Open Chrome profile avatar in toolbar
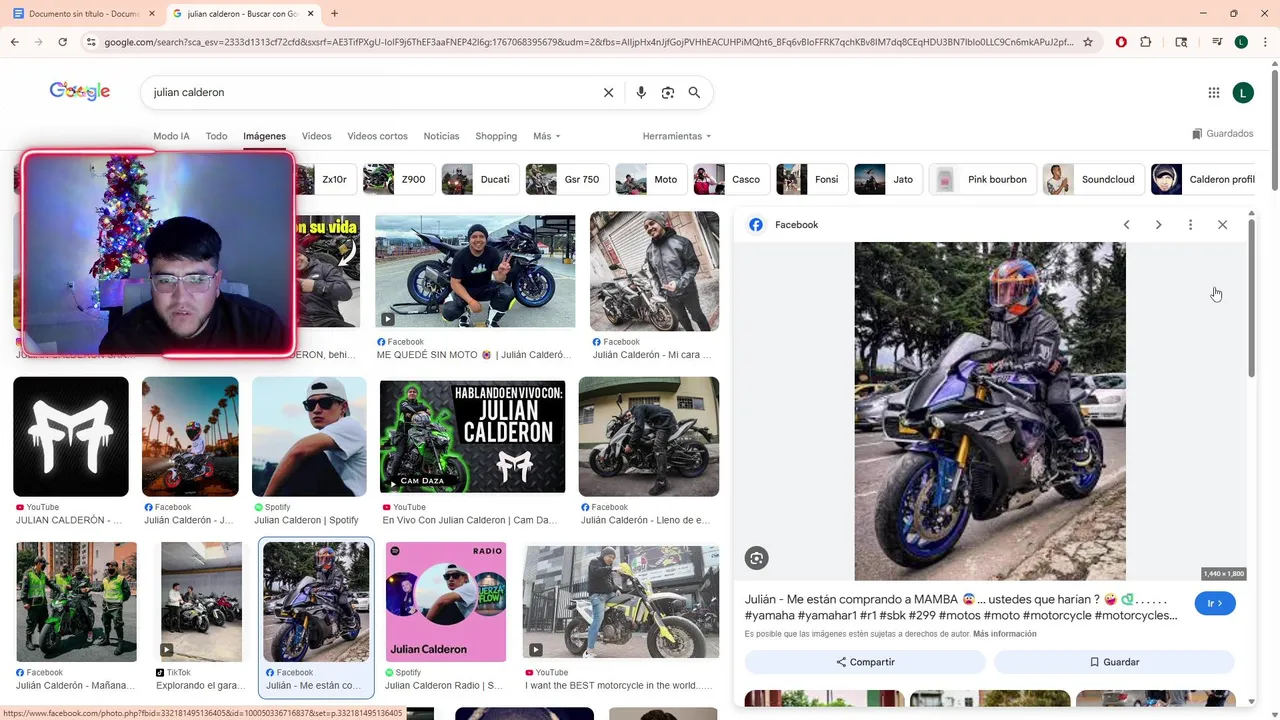This screenshot has width=1280, height=720. pyautogui.click(x=1241, y=42)
